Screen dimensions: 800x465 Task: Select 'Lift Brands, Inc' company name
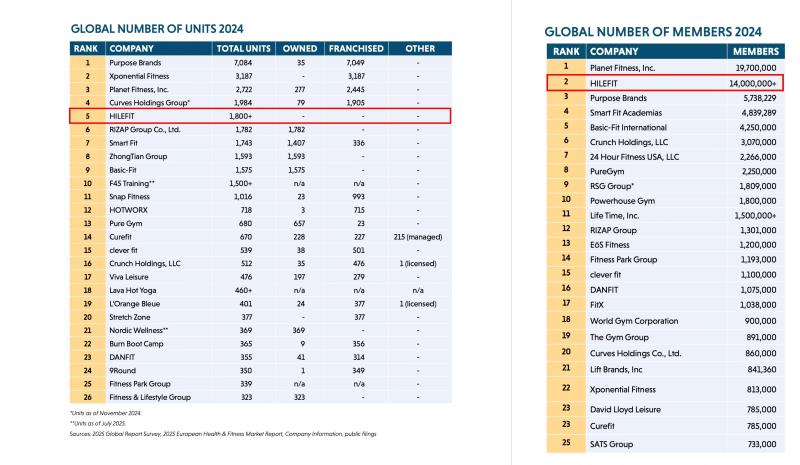point(616,370)
